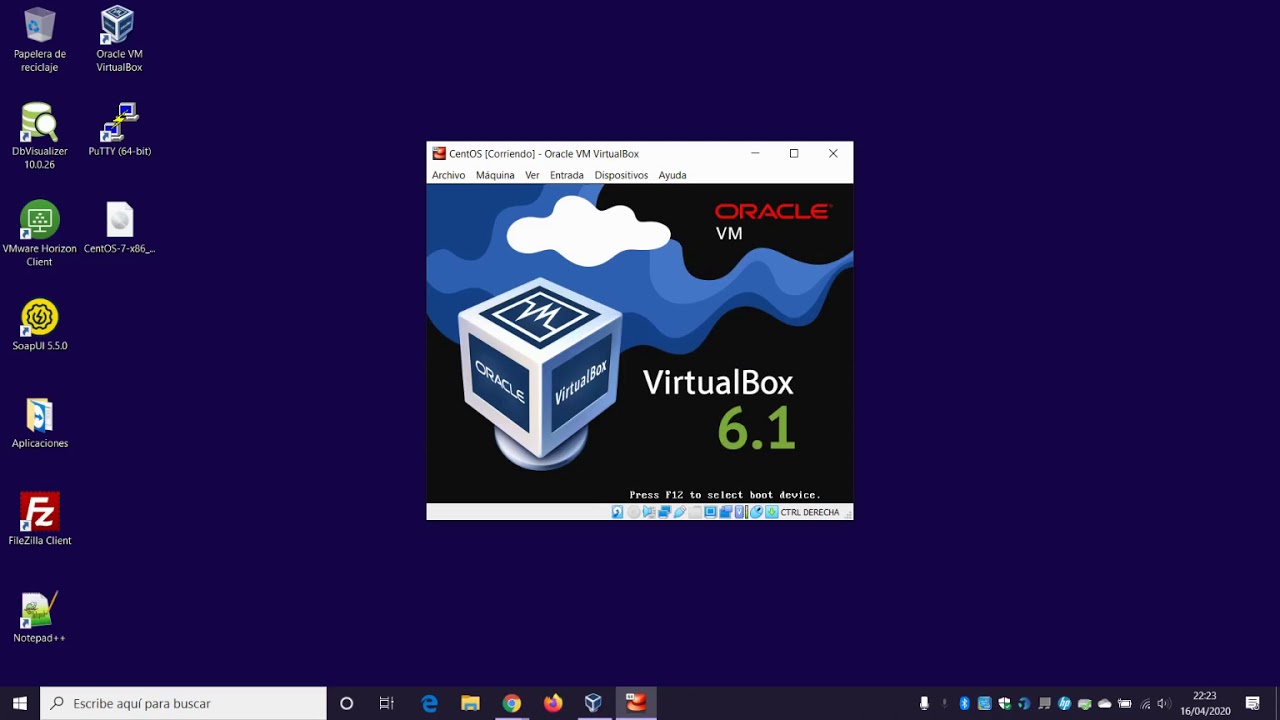Open the Dispositivos menu

point(621,175)
